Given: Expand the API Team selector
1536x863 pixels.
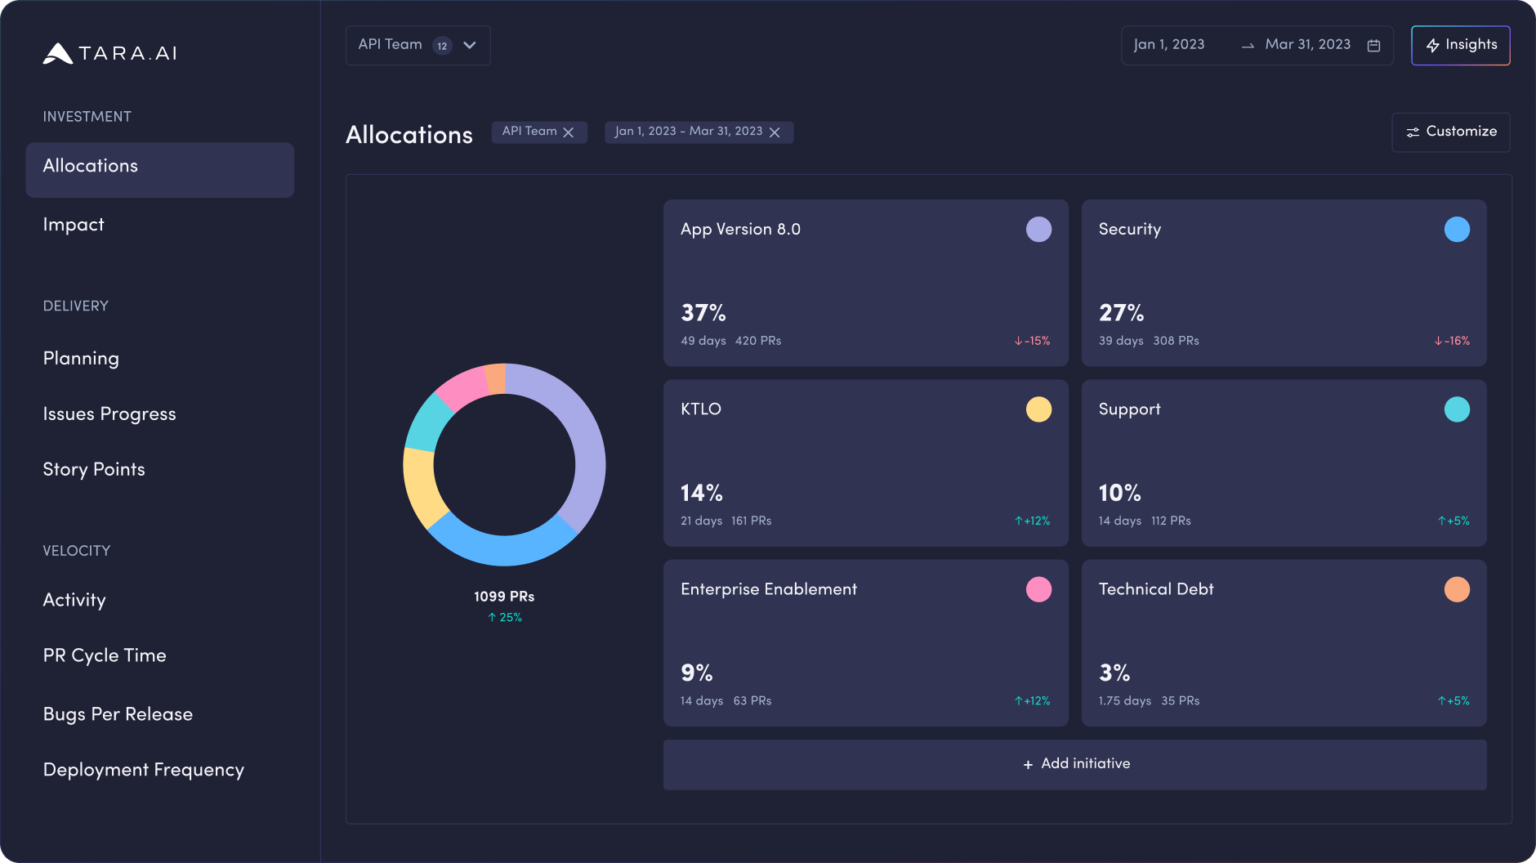Looking at the screenshot, I should pos(467,45).
